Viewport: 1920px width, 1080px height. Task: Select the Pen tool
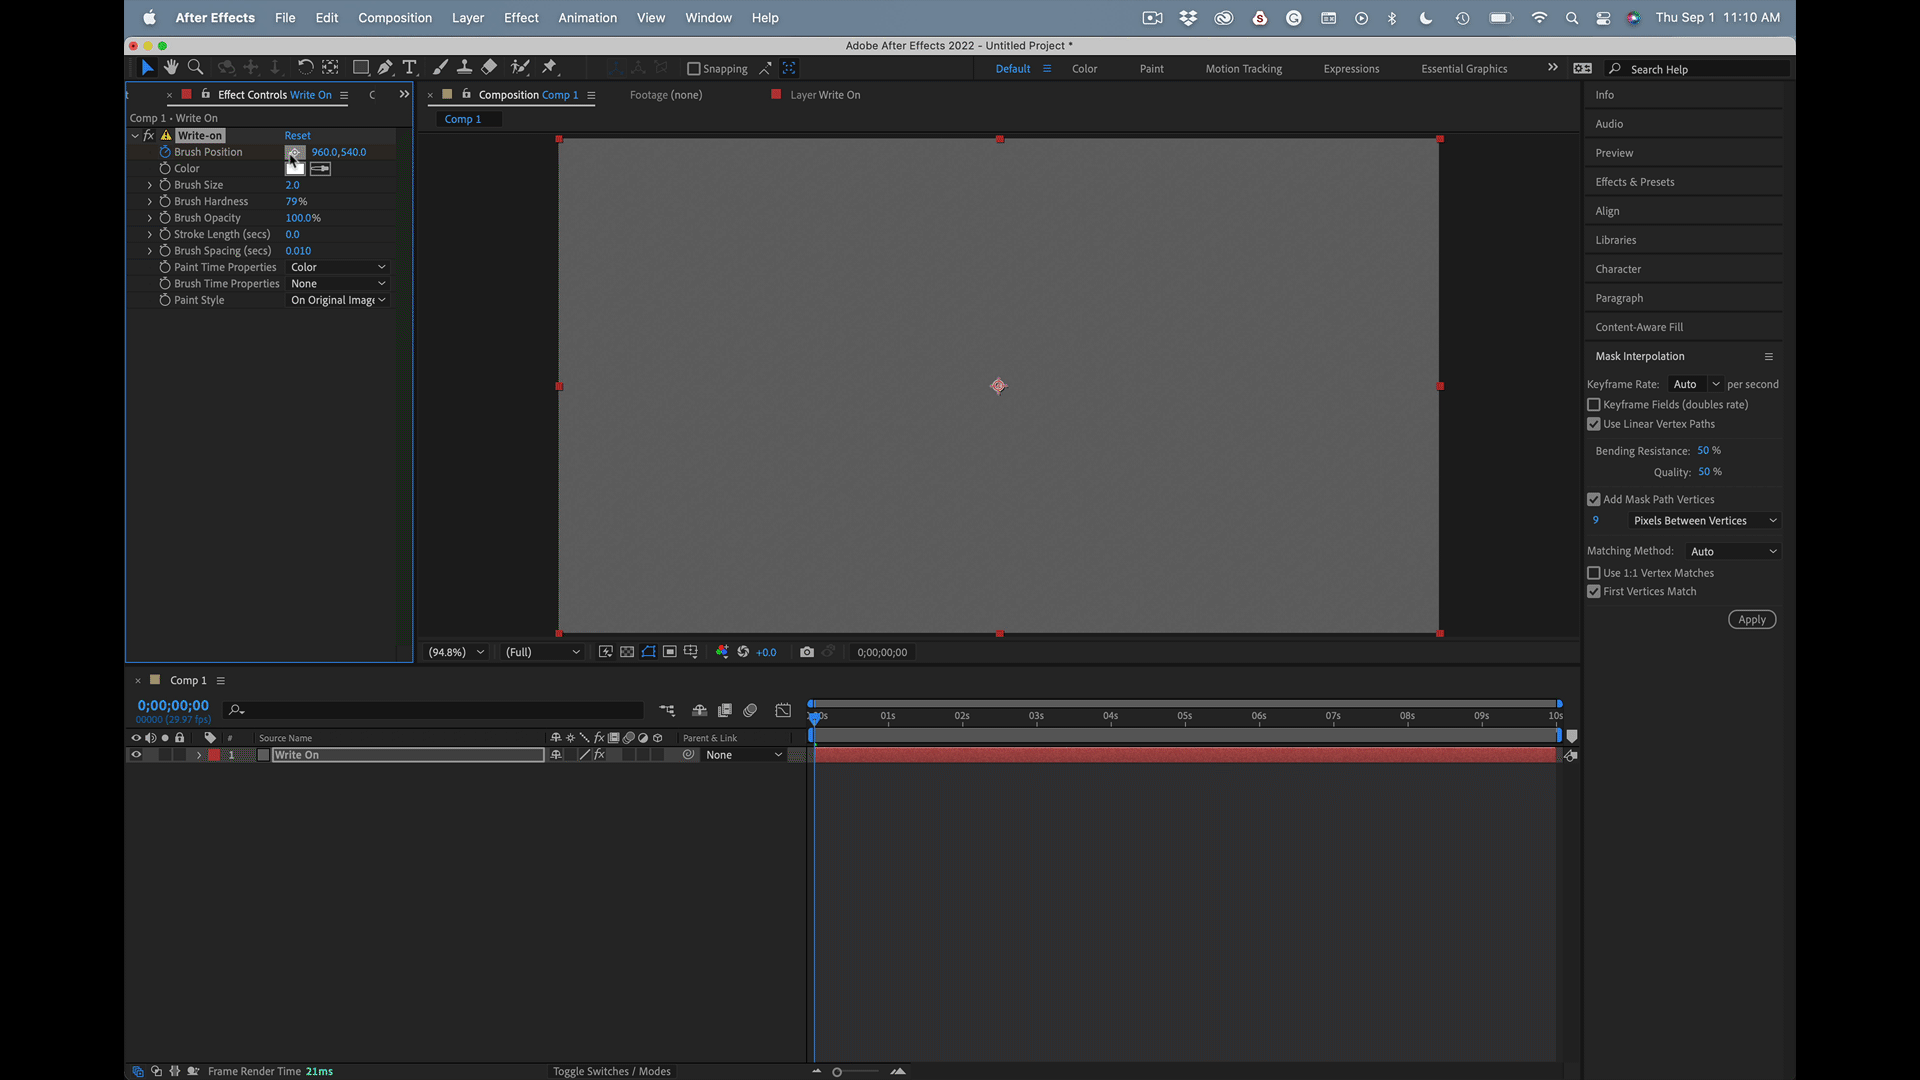pyautogui.click(x=385, y=67)
